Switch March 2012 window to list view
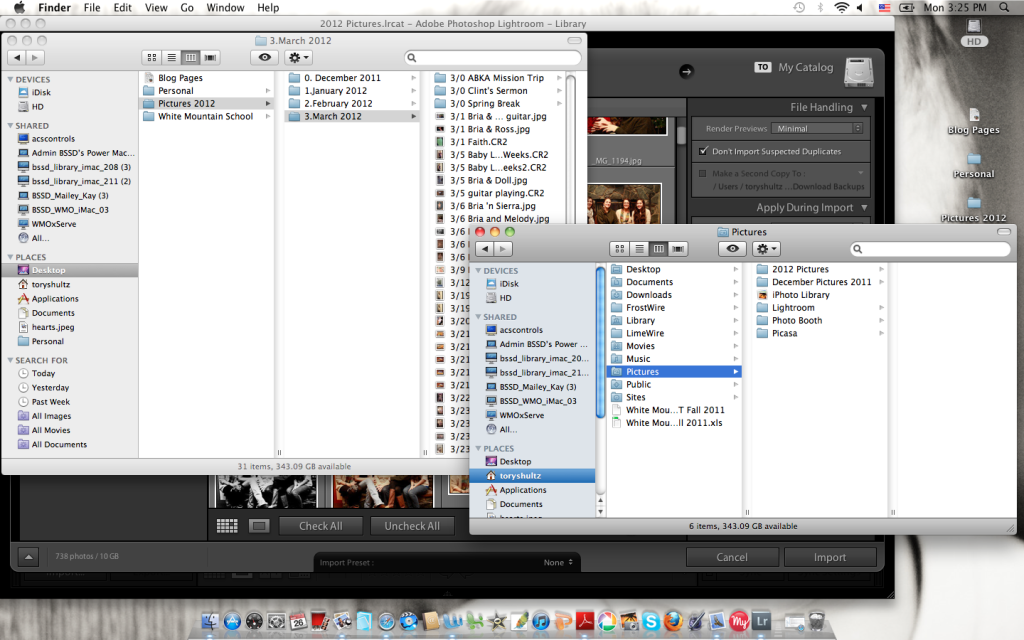 [171, 57]
